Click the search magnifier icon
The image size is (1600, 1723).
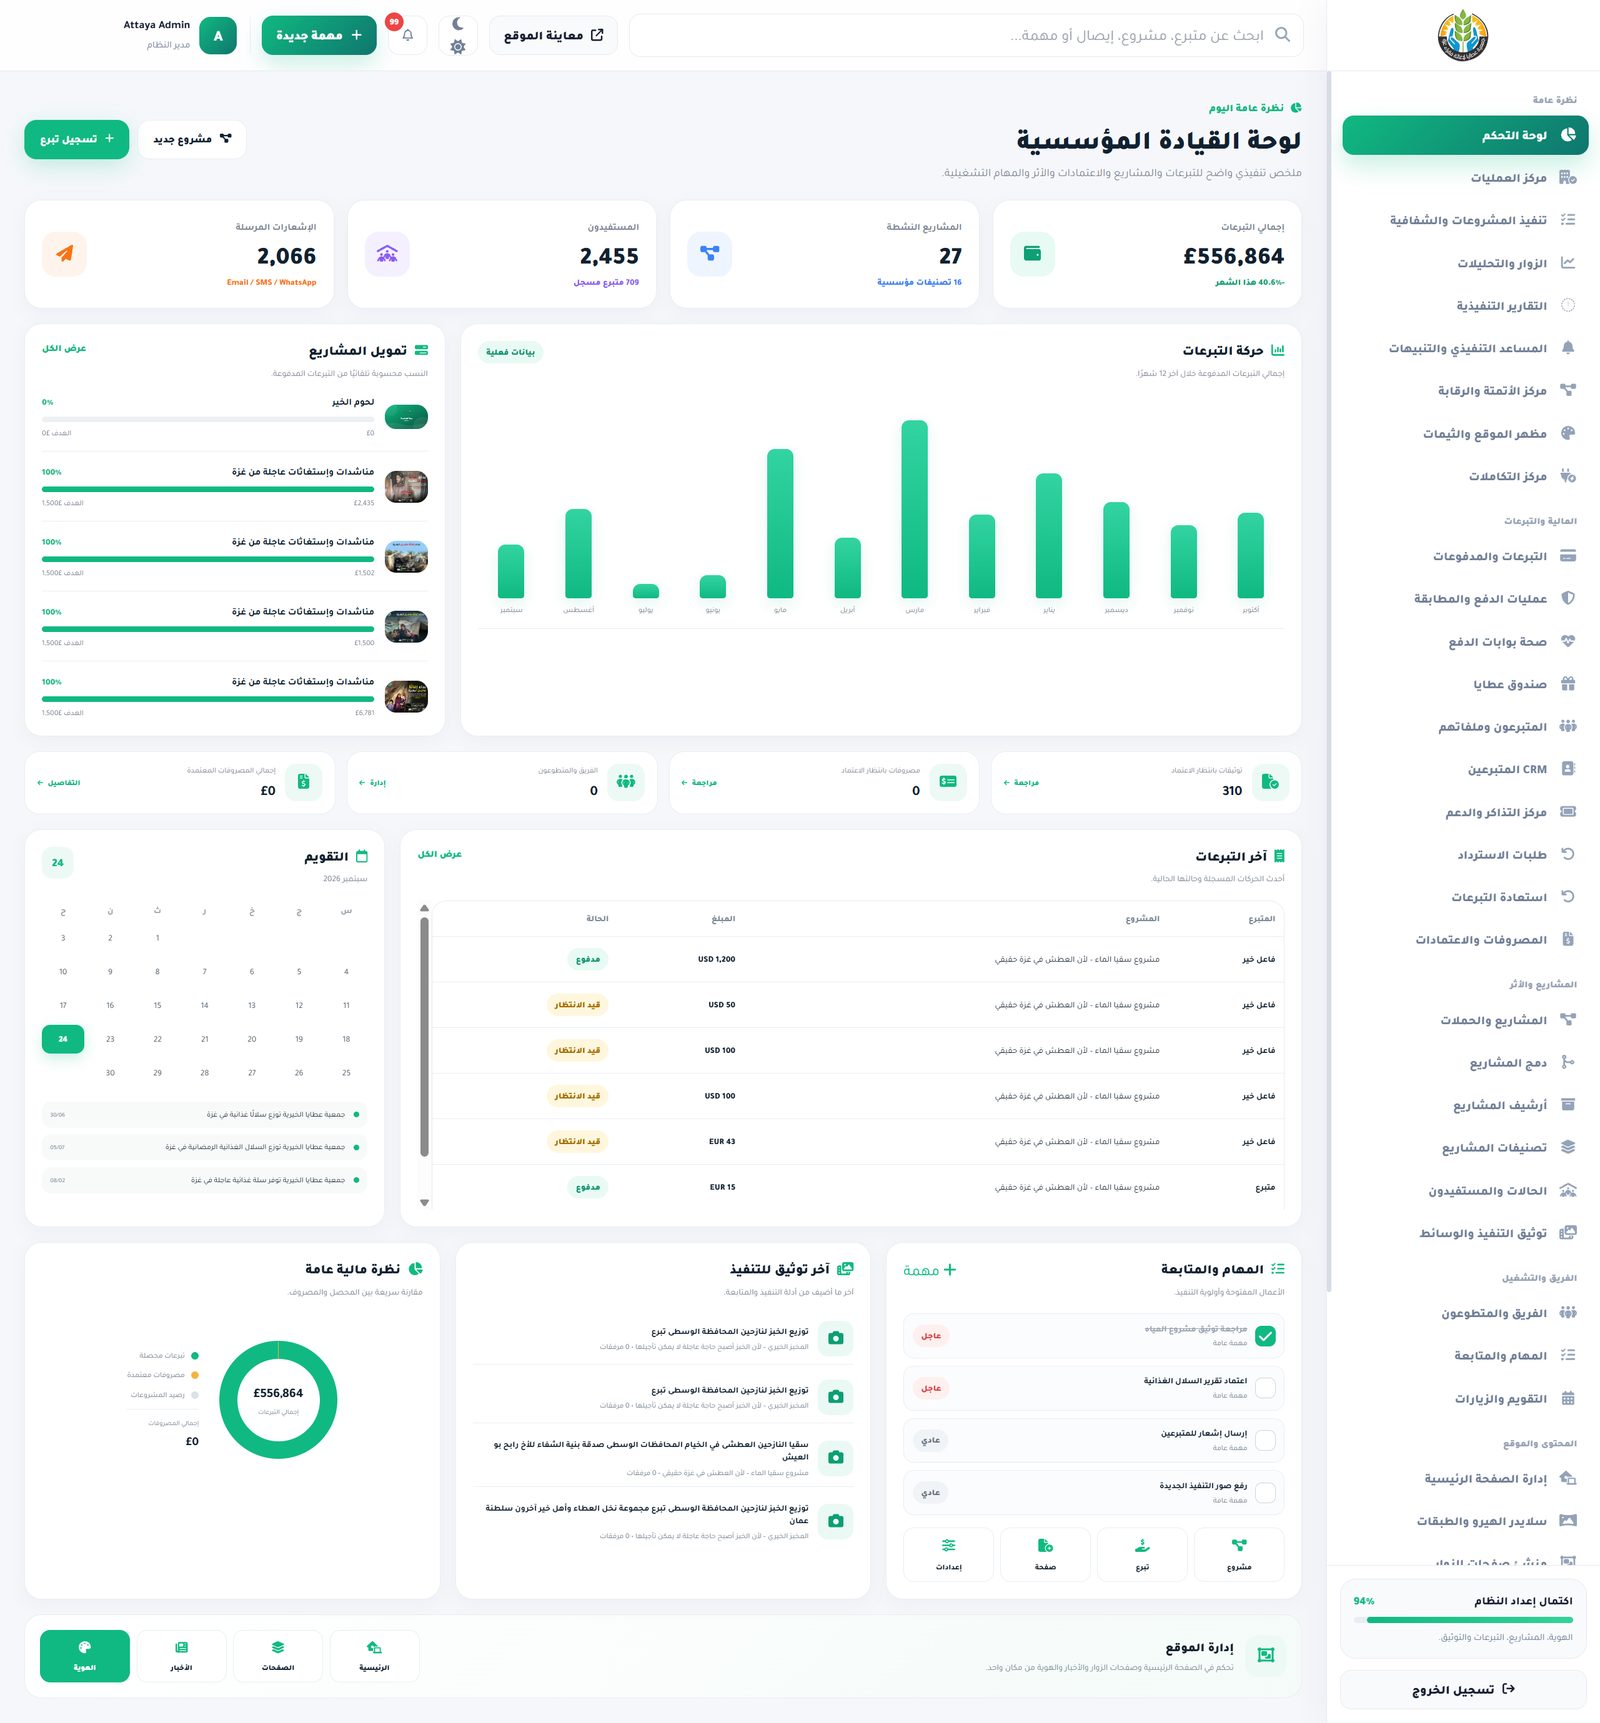point(1282,35)
